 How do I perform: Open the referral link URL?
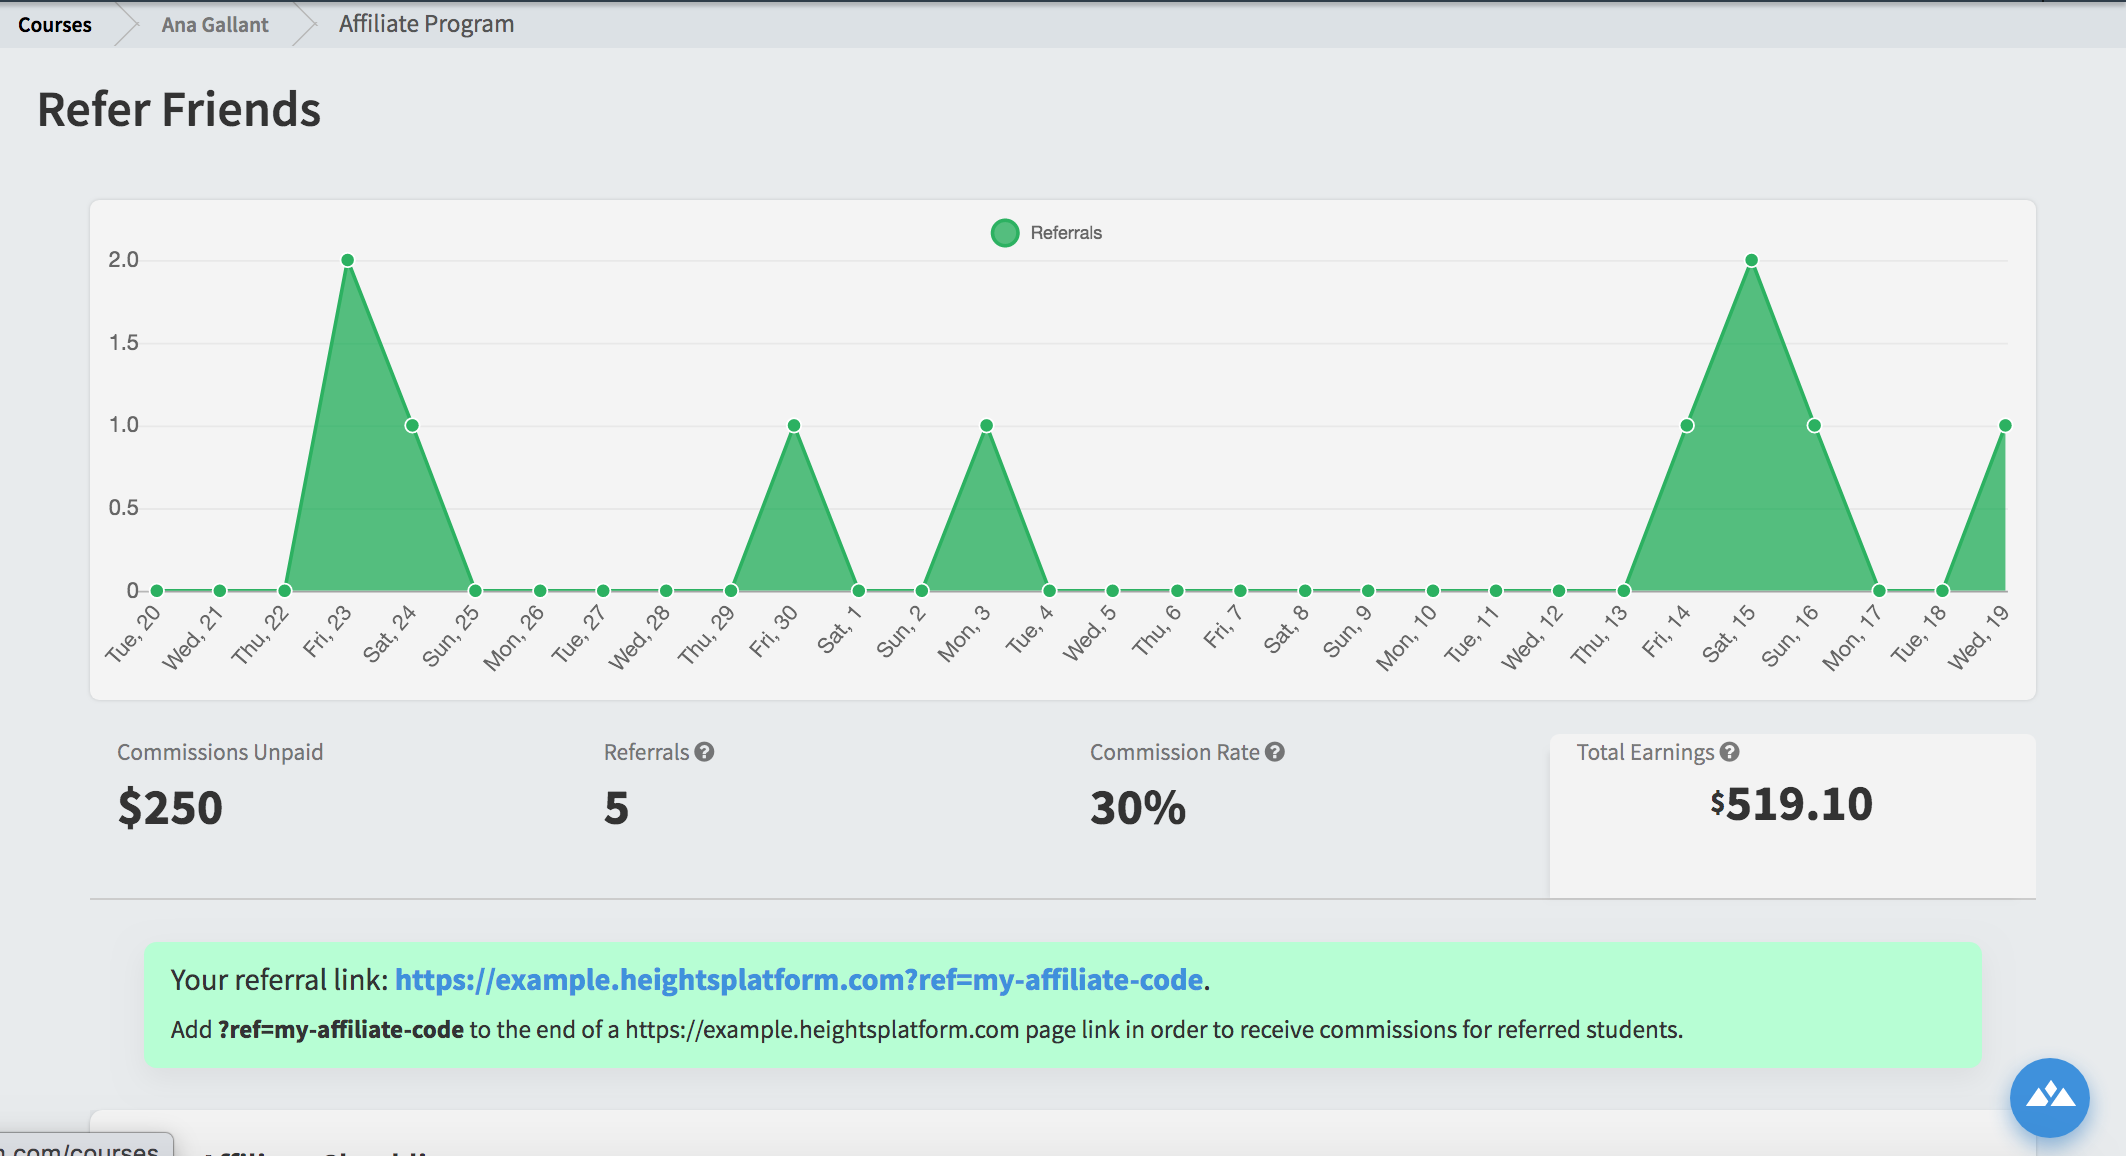[x=799, y=980]
